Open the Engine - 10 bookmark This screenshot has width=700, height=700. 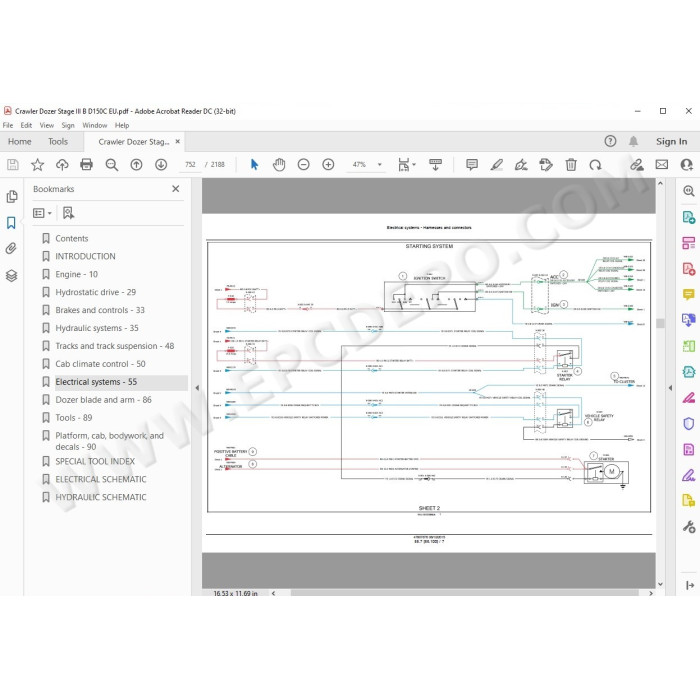(76, 274)
